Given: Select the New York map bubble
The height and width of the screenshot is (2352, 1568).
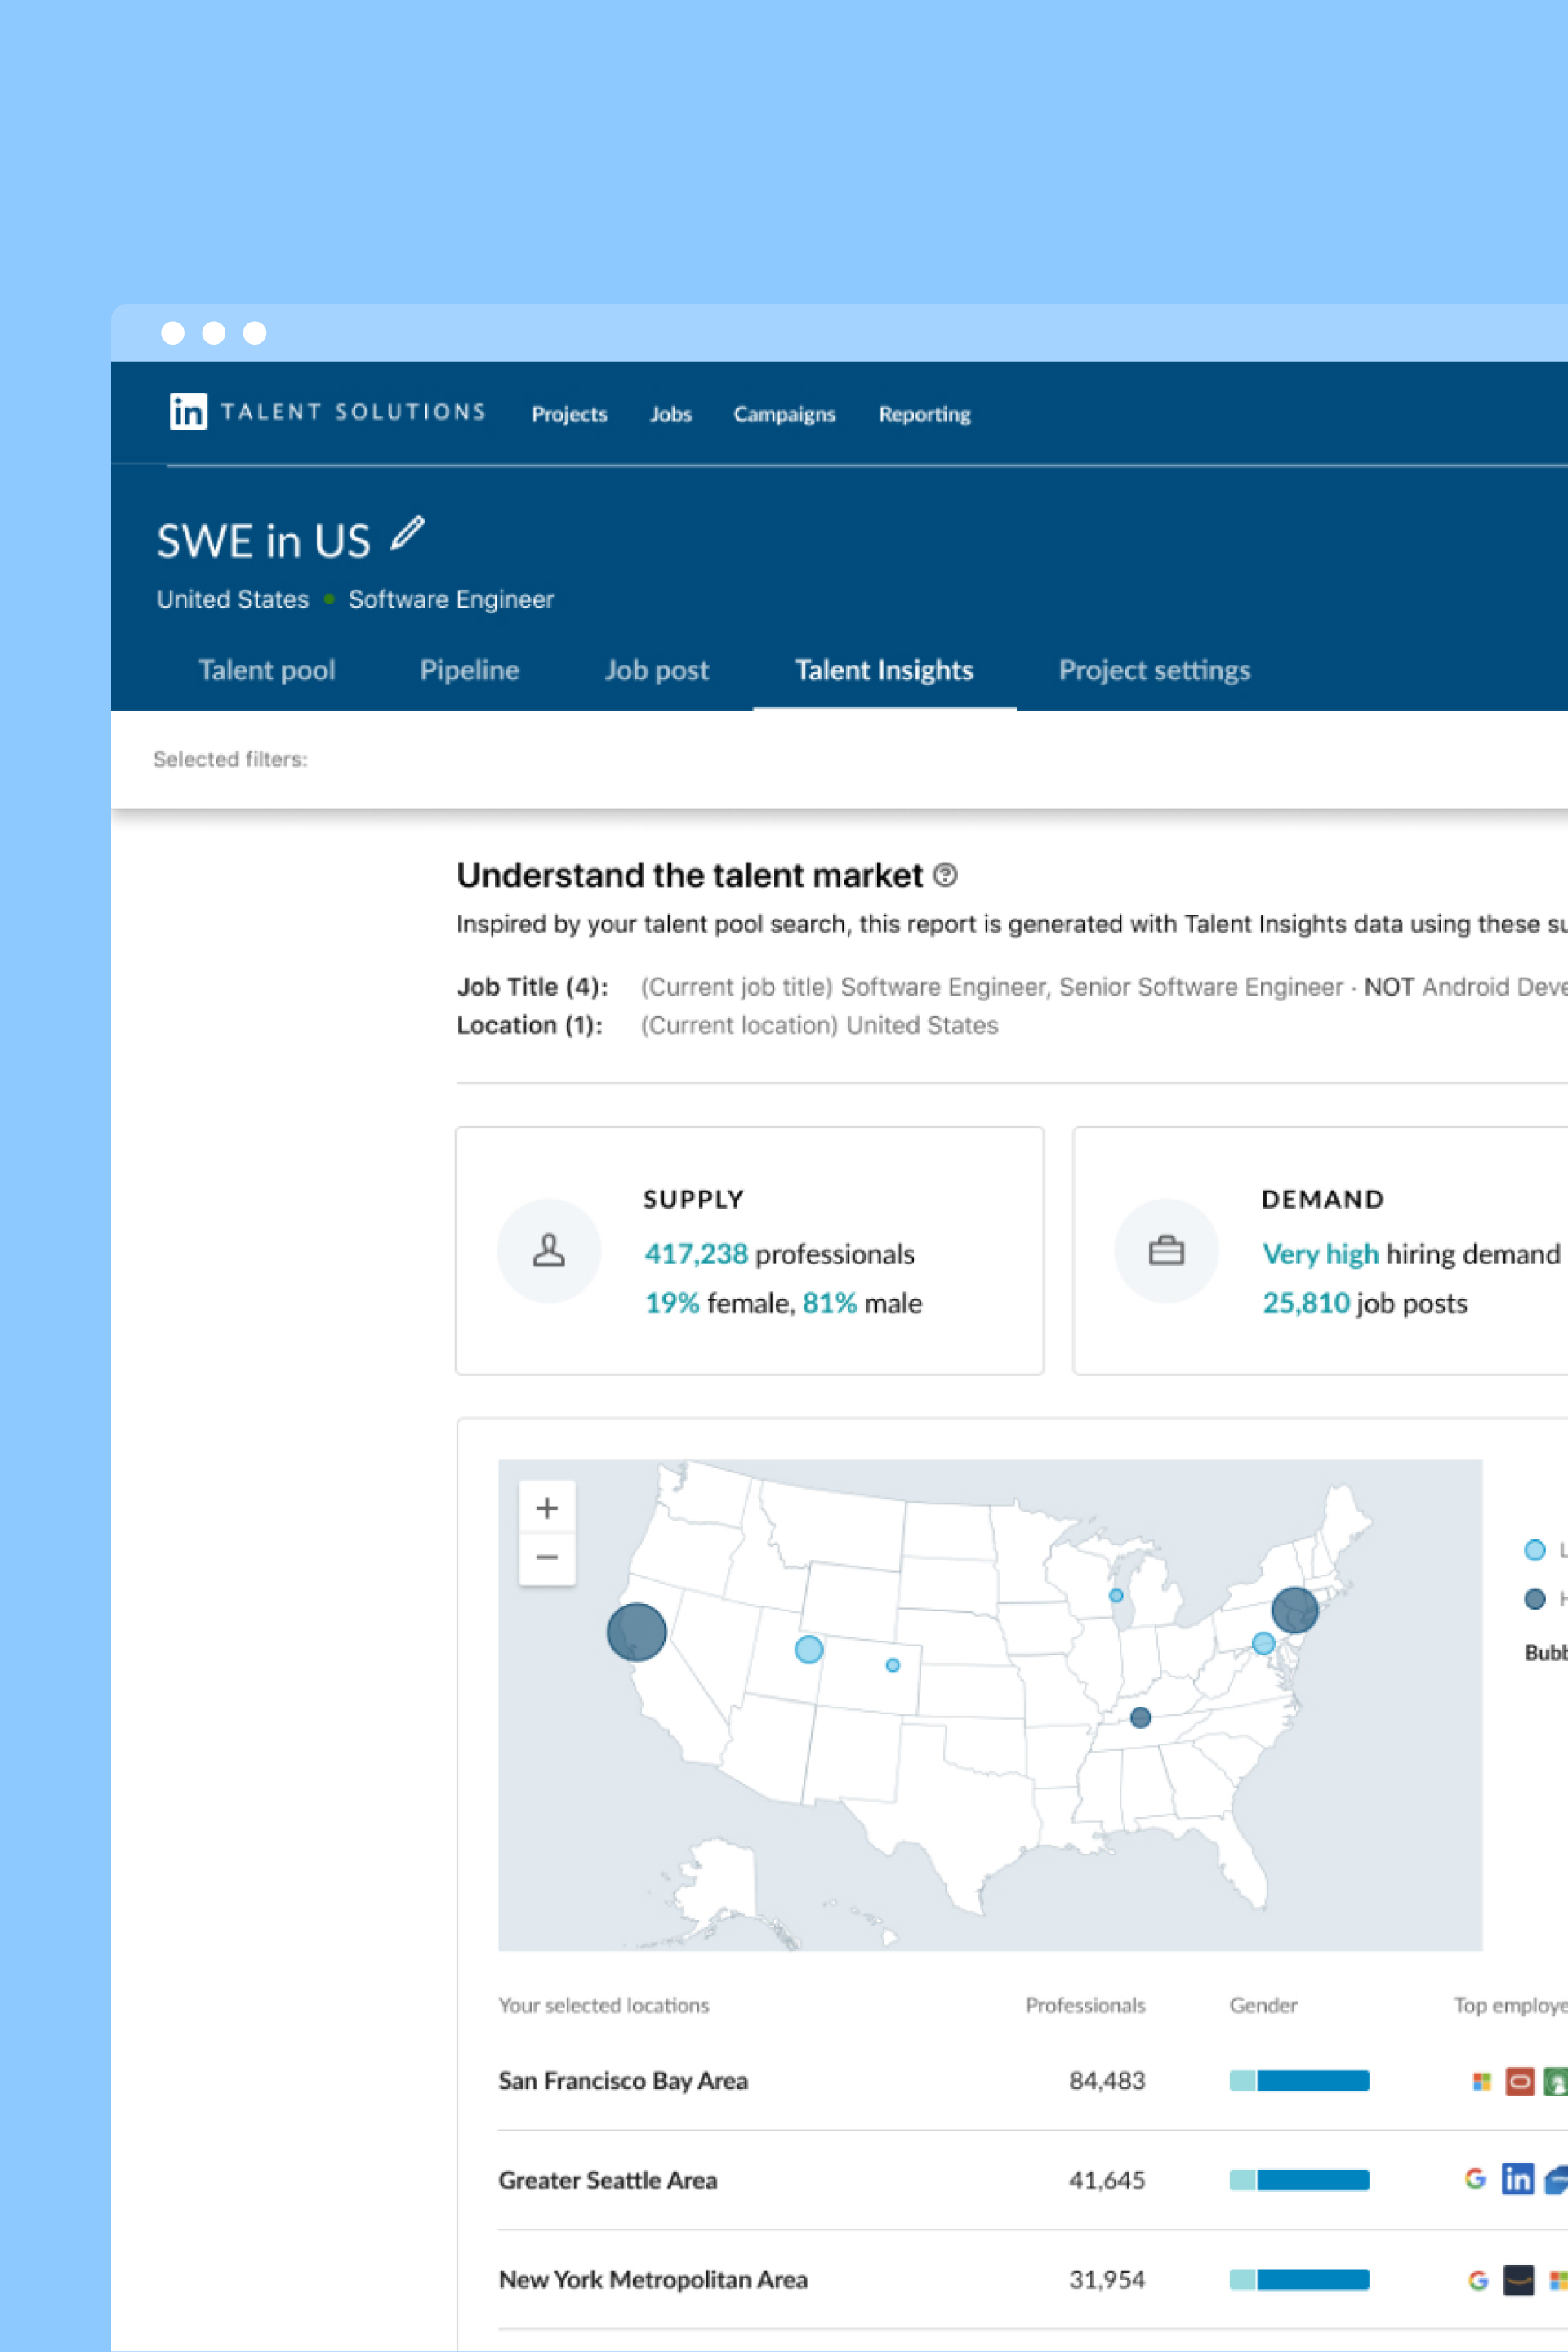Looking at the screenshot, I should point(1294,1610).
